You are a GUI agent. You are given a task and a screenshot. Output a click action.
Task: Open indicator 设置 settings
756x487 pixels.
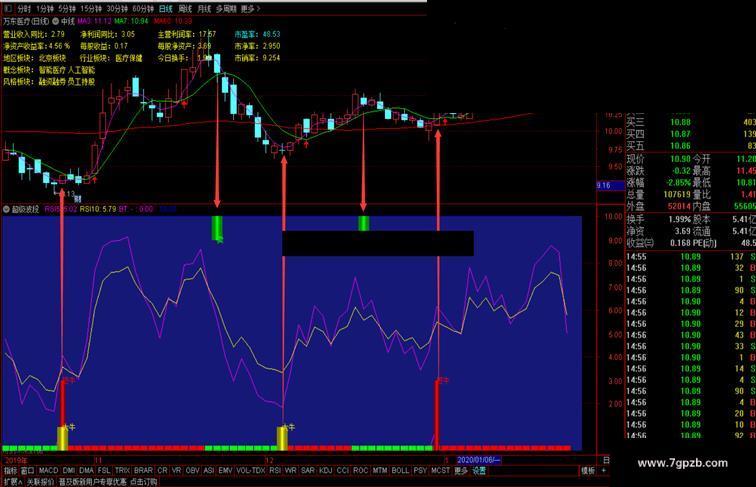click(479, 471)
